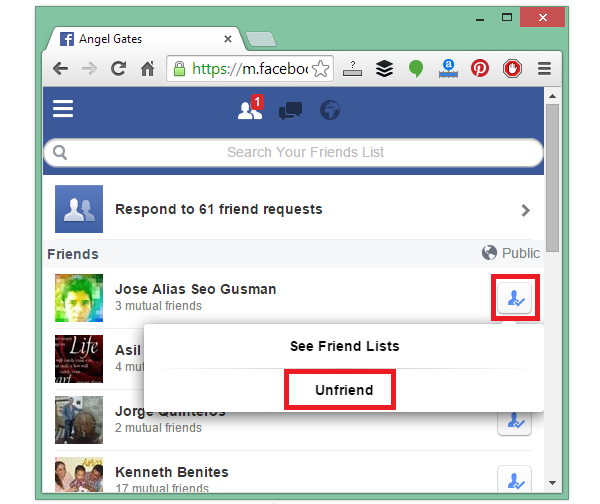Viewport: 600px width, 504px height.
Task: Open the Public privacy selector
Action: [511, 253]
